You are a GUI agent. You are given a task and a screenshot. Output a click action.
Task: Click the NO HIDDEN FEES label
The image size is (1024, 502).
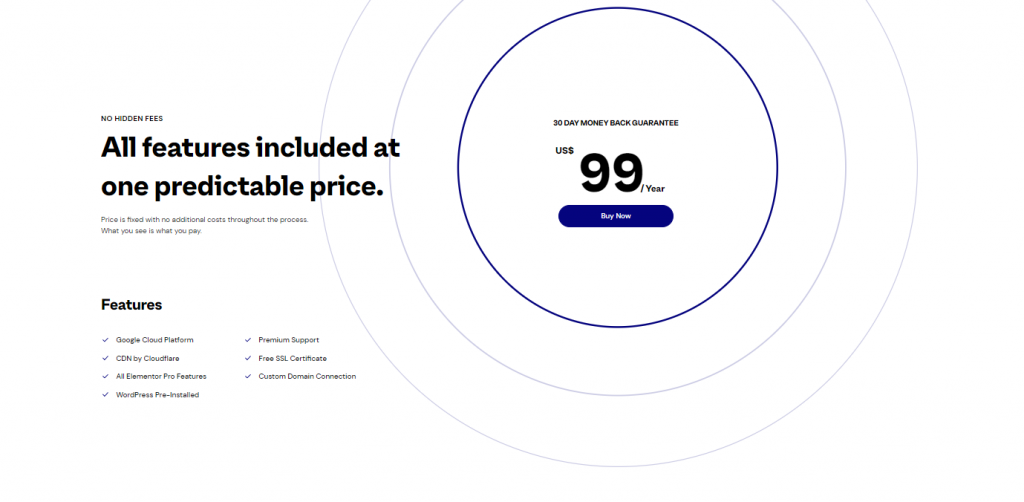(132, 119)
